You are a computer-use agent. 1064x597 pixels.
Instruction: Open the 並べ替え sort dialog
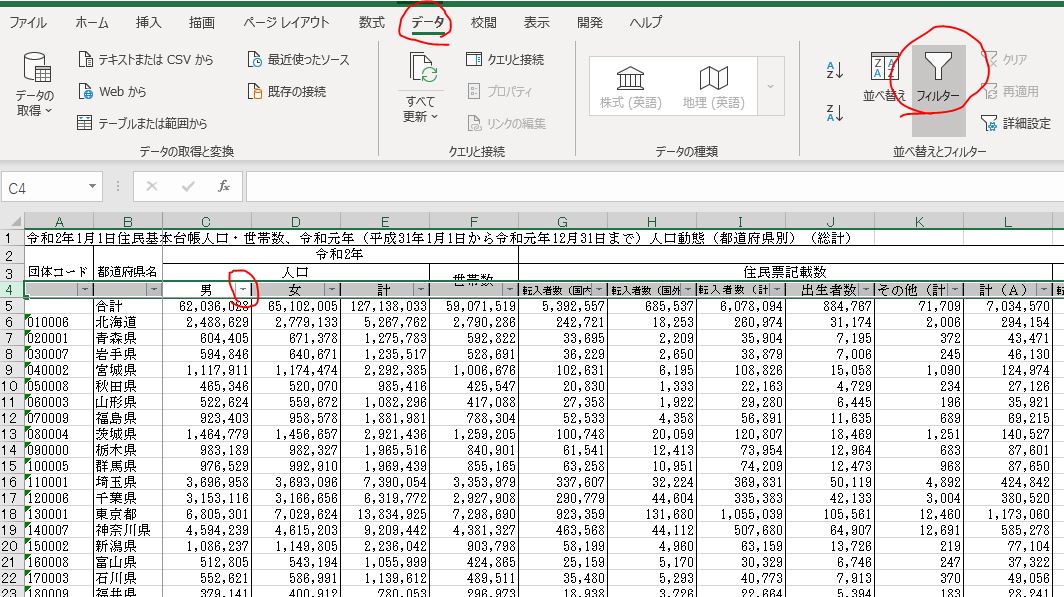[884, 78]
